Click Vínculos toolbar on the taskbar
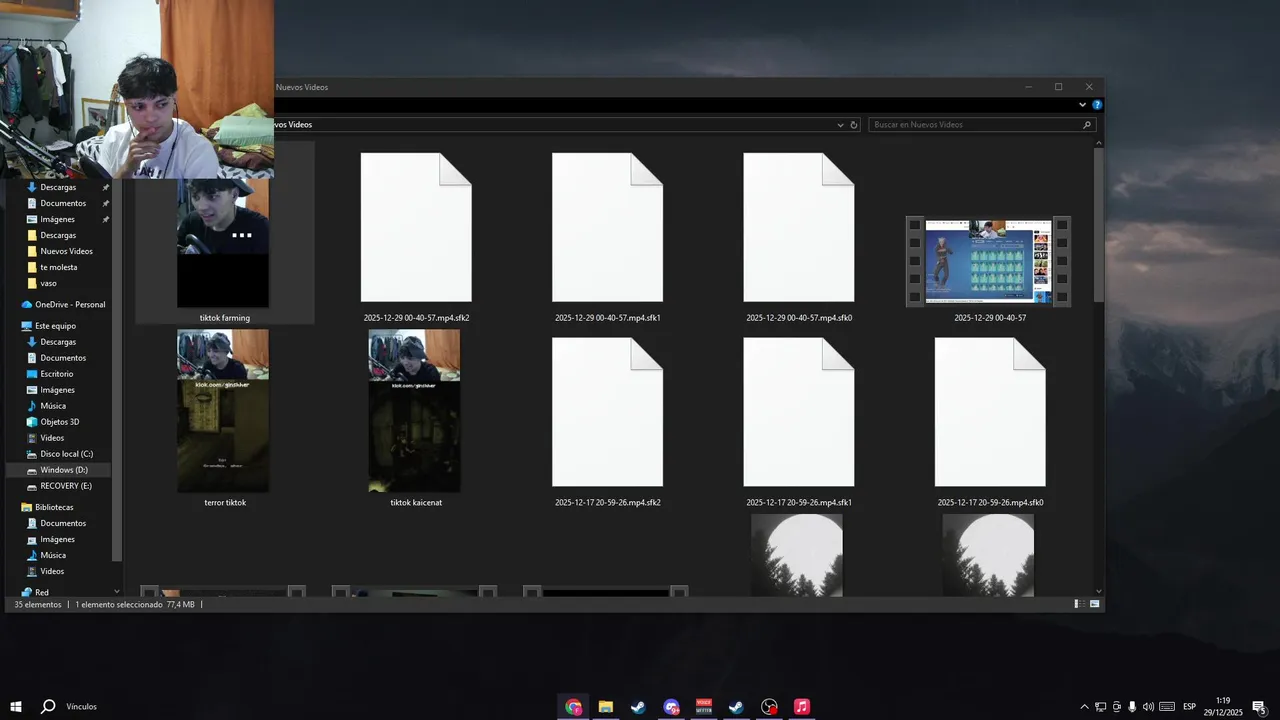 coord(81,707)
